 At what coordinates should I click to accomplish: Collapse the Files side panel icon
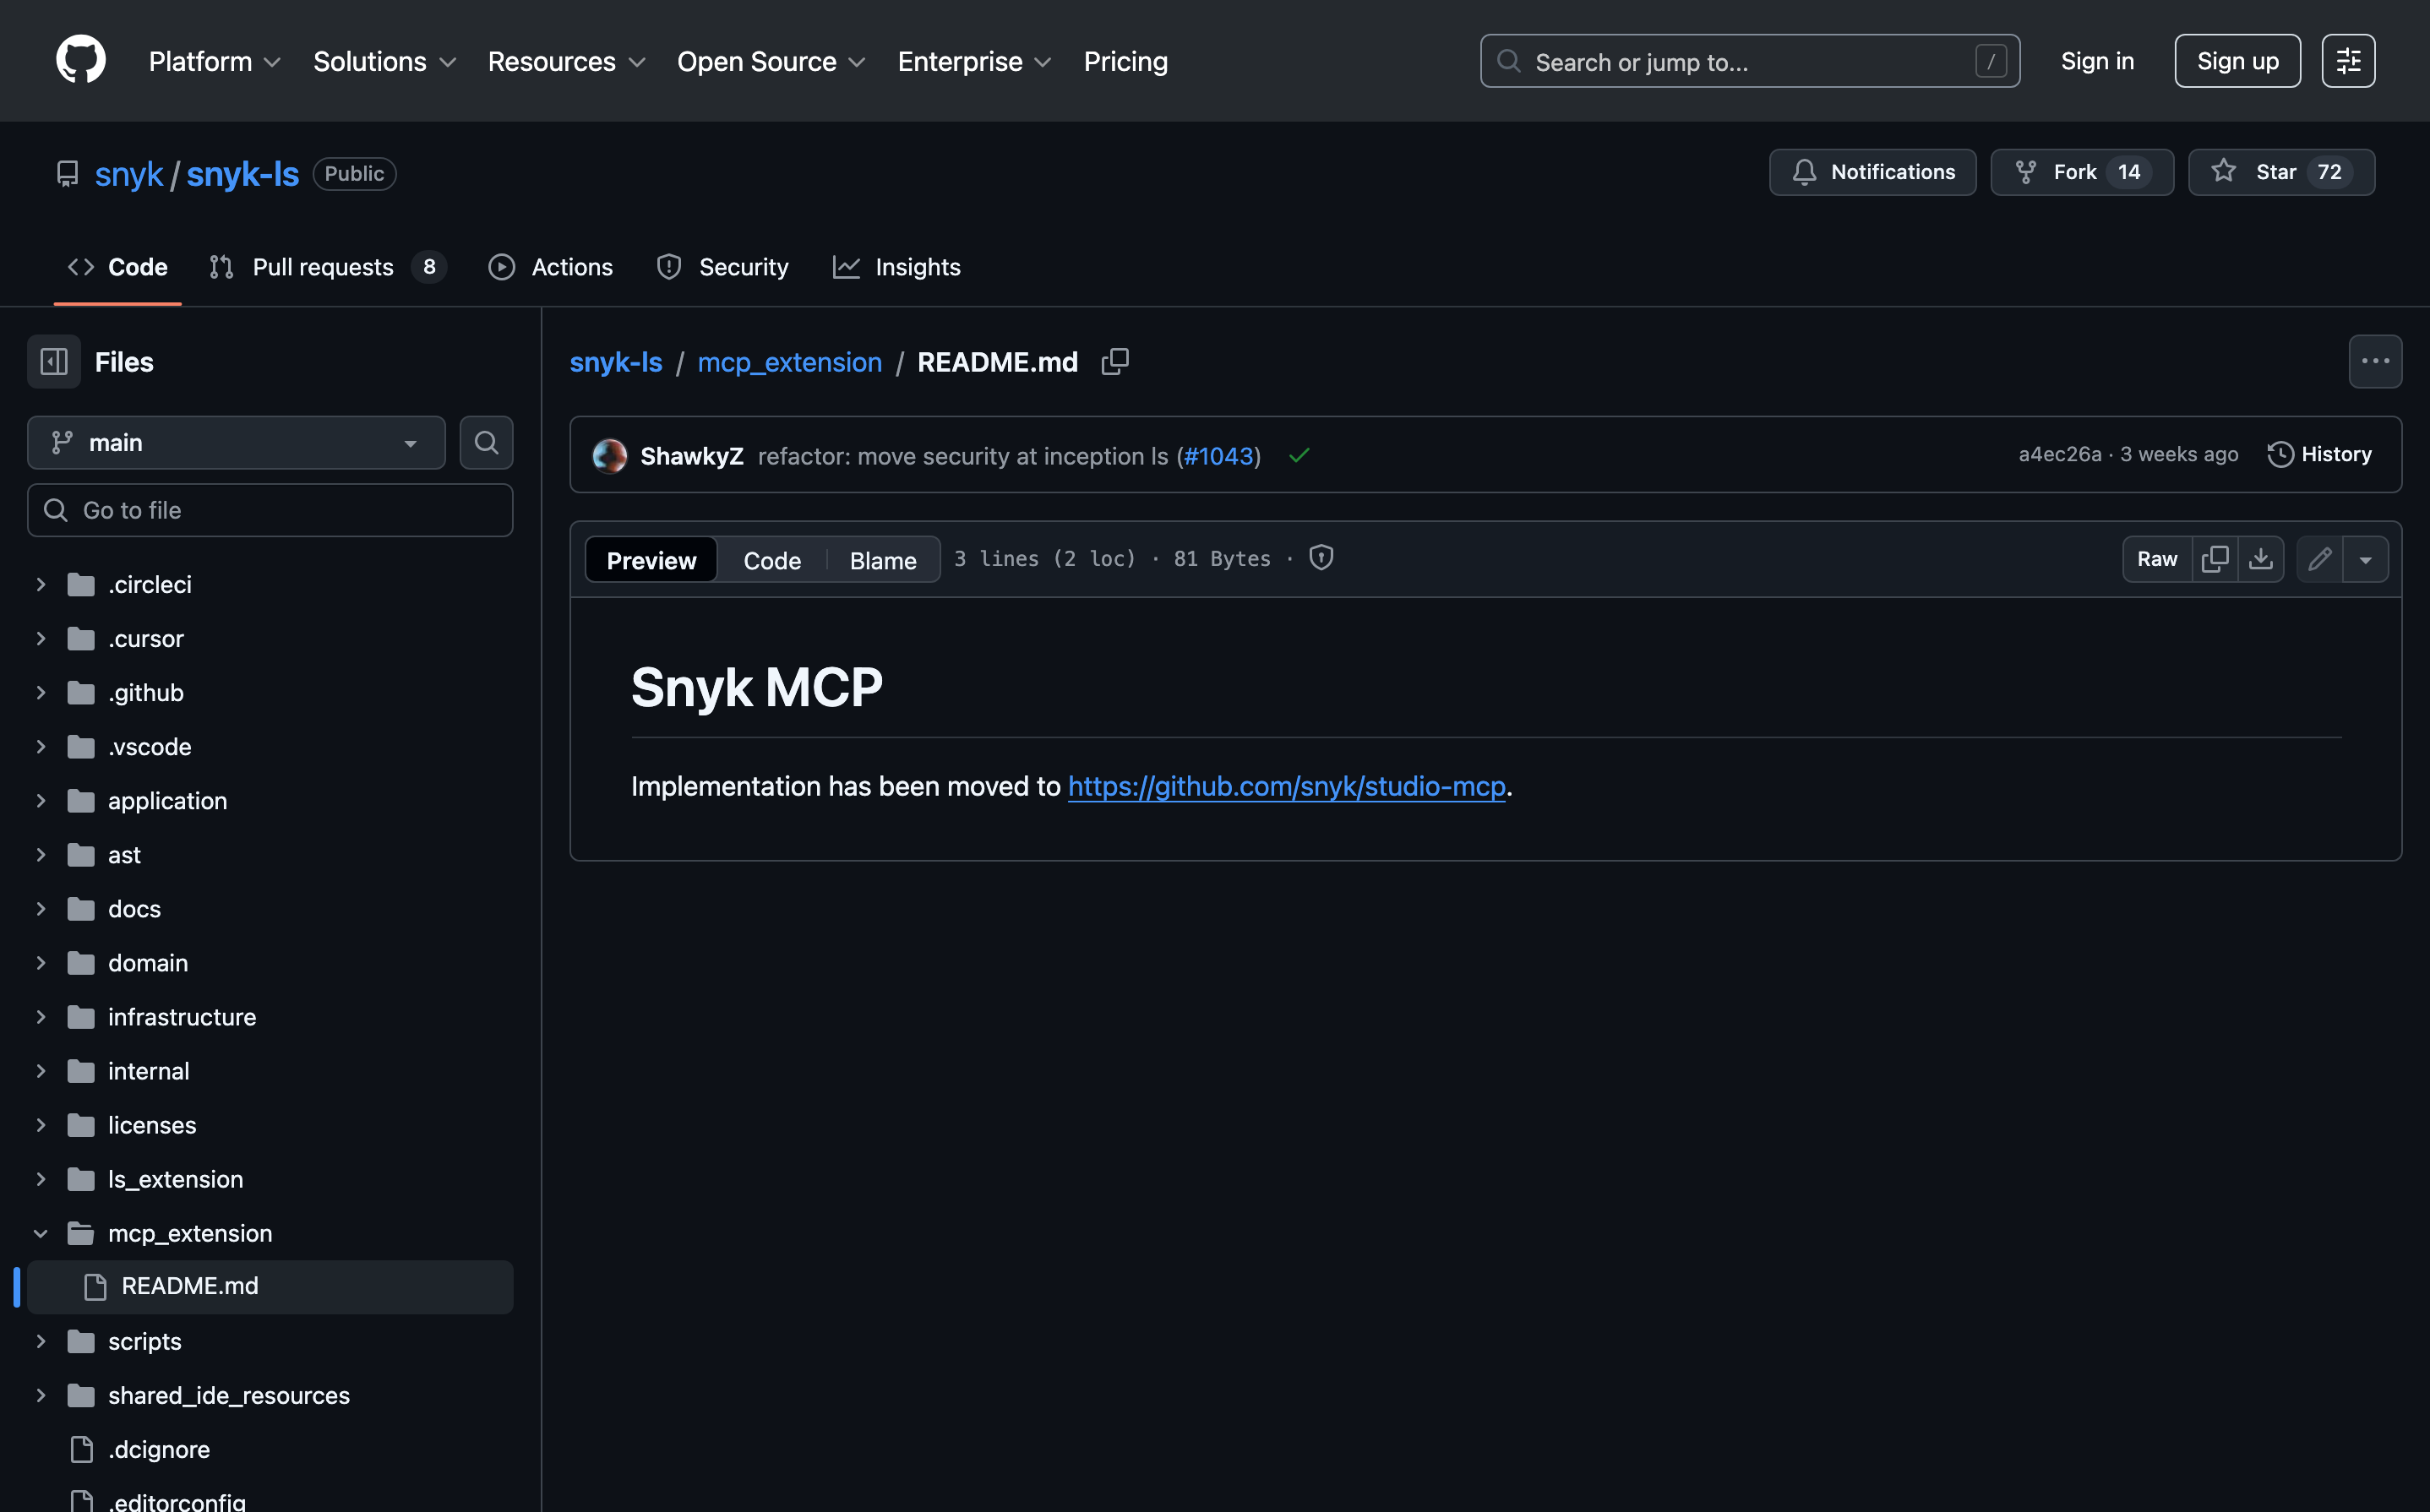coord(54,362)
